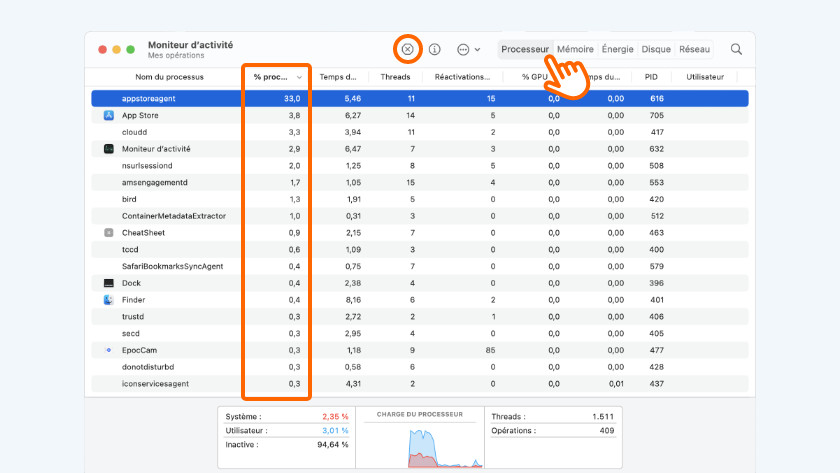Viewport: 840px width, 473px height.
Task: Click the Mes opérations subtitle
Action: coord(176,55)
